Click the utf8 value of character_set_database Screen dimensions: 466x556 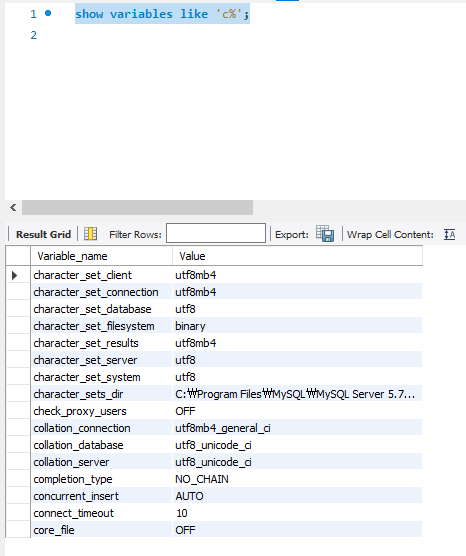pos(297,309)
